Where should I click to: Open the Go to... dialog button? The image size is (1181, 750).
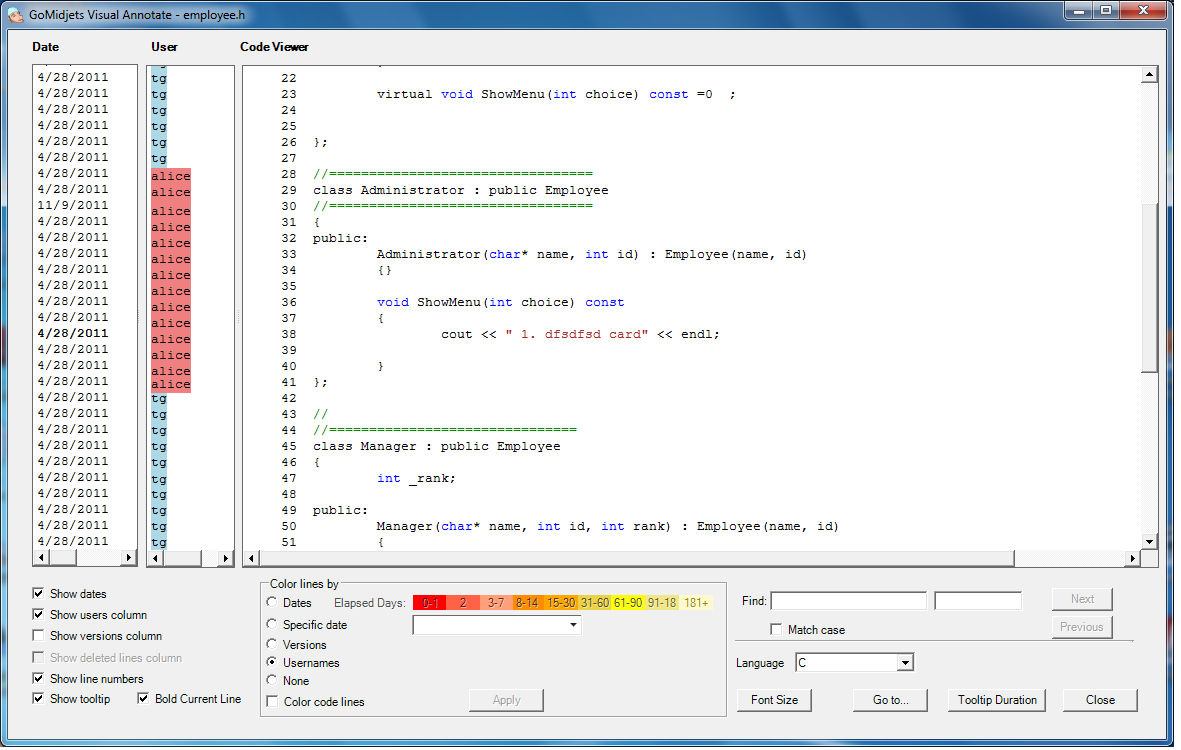pos(890,700)
